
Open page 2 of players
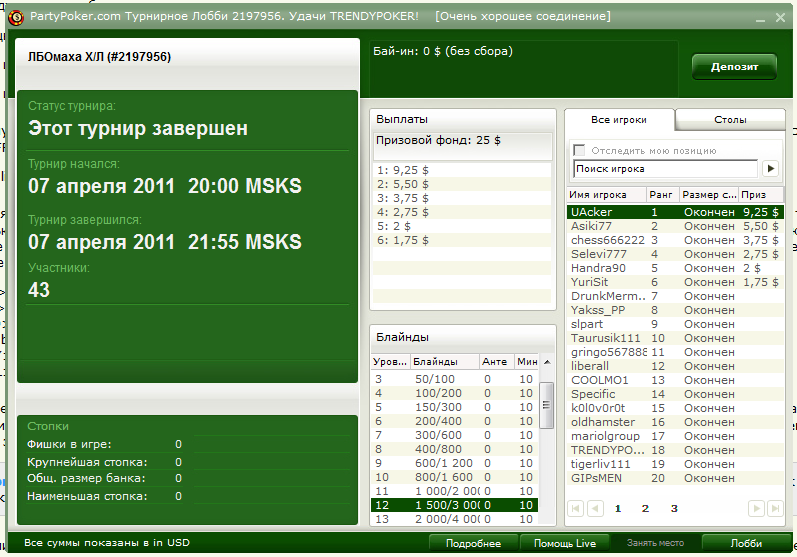pyautogui.click(x=645, y=509)
